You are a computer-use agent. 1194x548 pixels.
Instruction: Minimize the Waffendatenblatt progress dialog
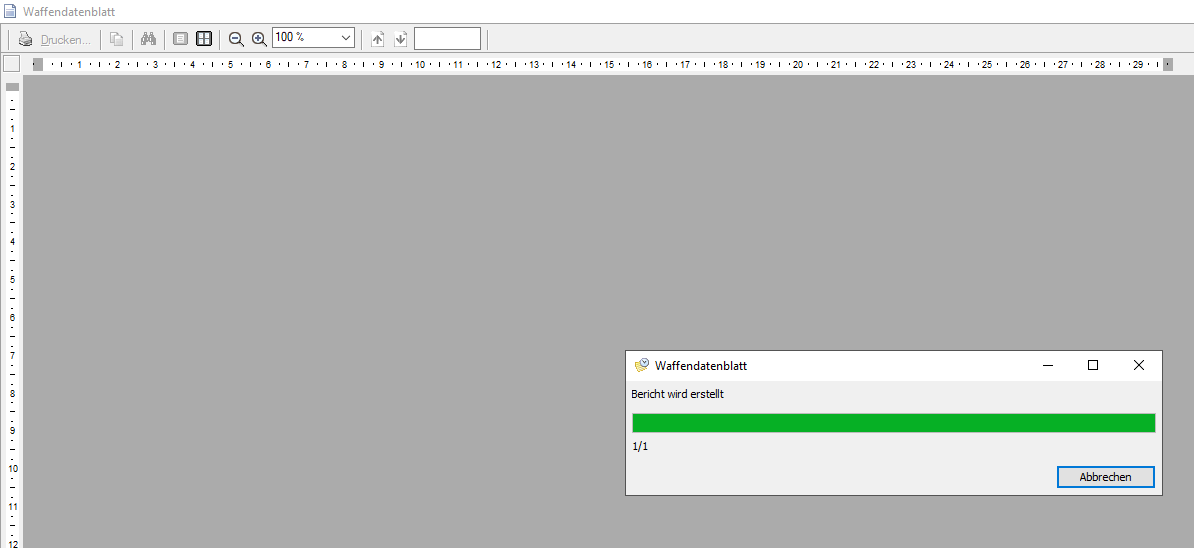tap(1047, 366)
